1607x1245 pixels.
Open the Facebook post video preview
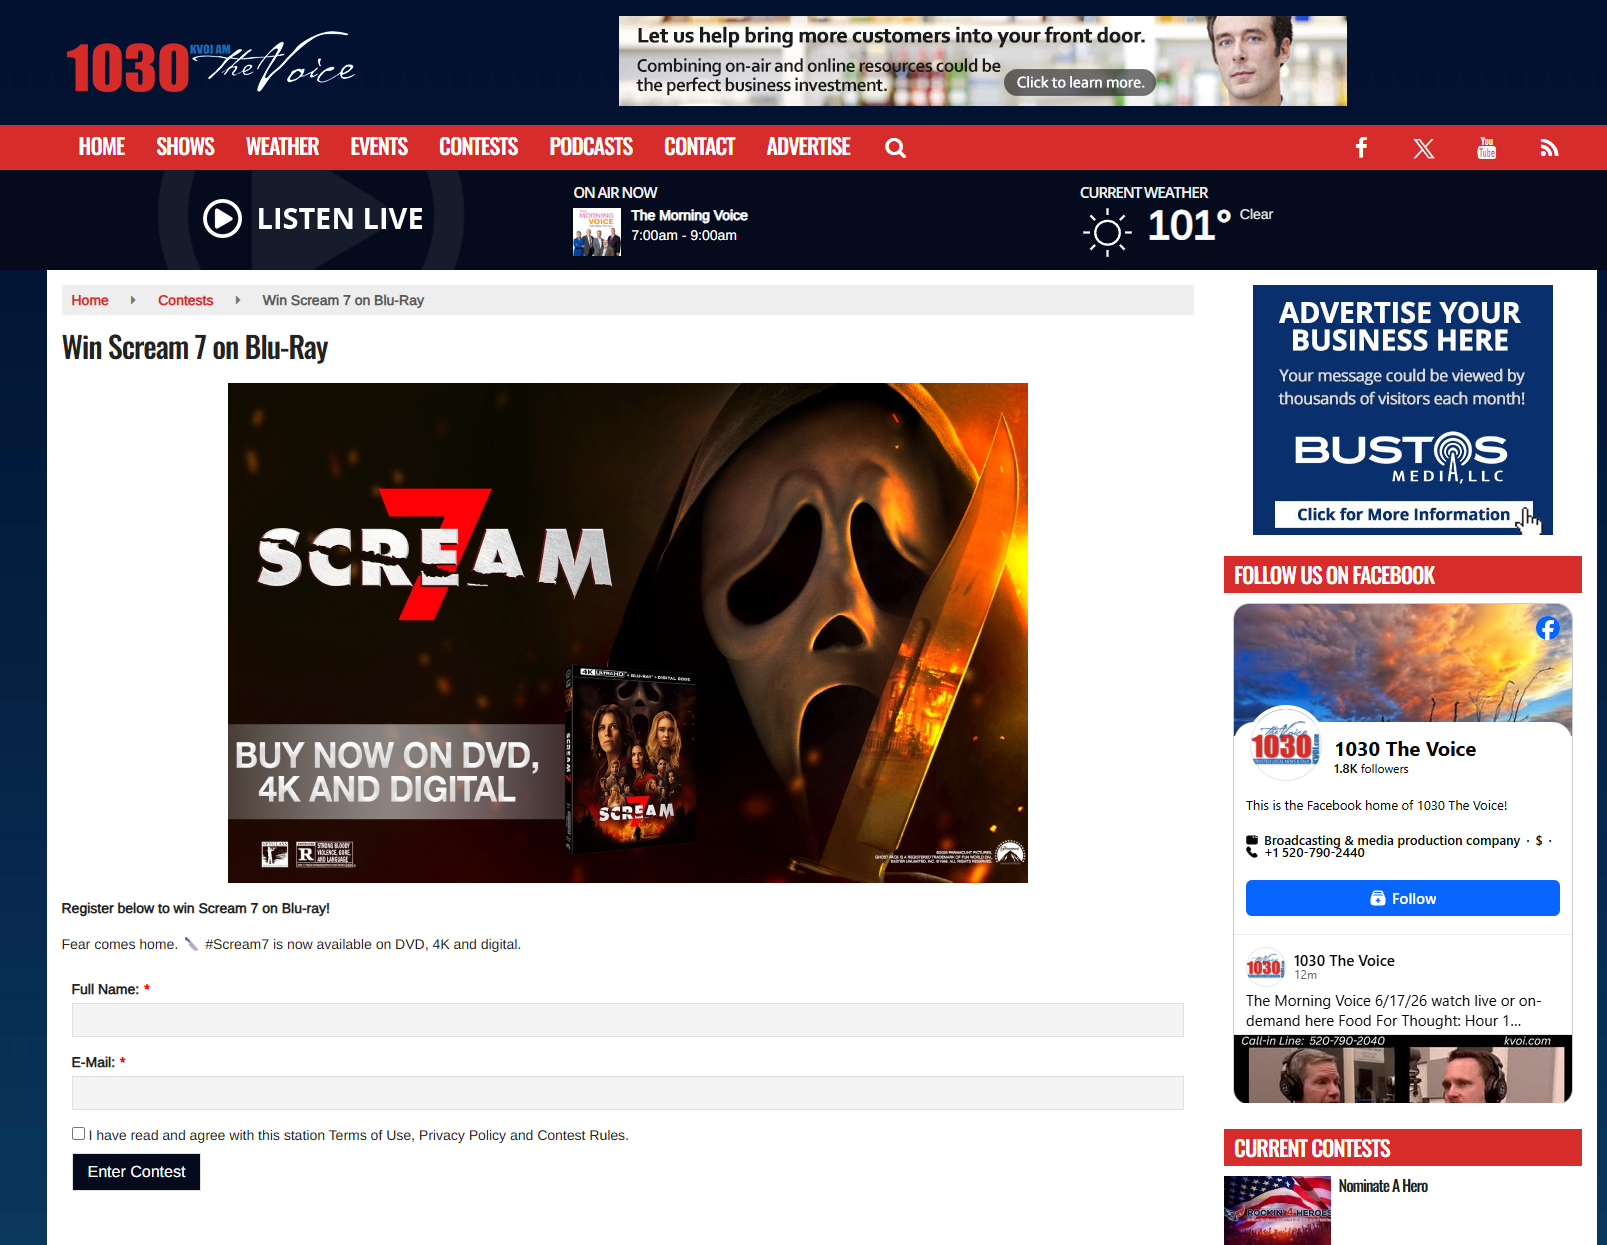click(1403, 1069)
